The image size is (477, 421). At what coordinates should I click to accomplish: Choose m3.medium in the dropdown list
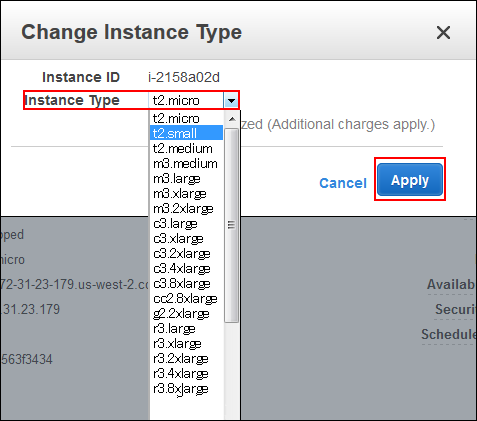pos(186,163)
